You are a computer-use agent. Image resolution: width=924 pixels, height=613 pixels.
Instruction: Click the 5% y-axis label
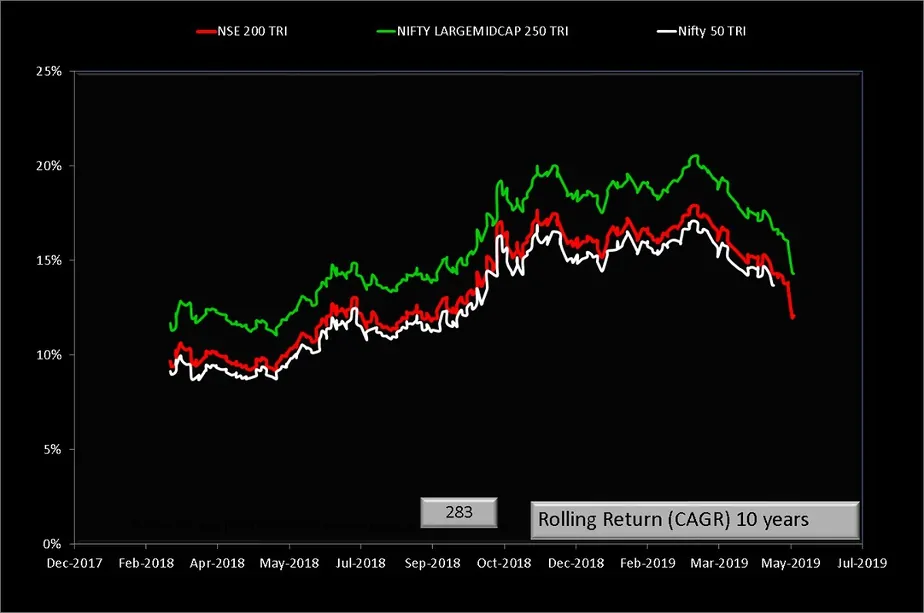[x=52, y=449]
